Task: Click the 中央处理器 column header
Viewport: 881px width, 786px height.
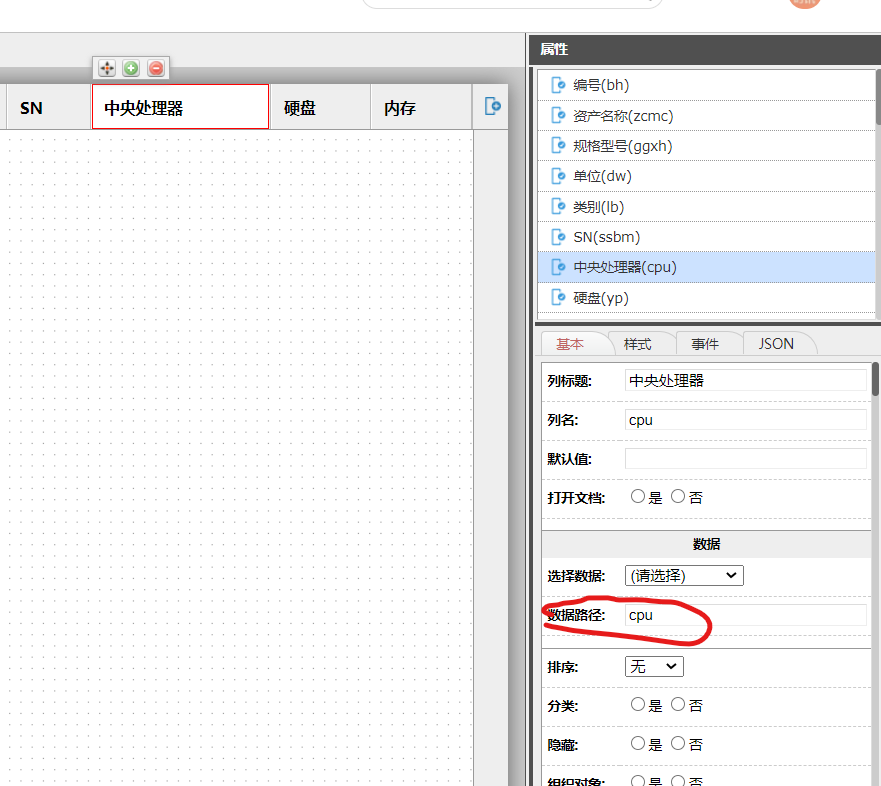Action: pos(180,107)
